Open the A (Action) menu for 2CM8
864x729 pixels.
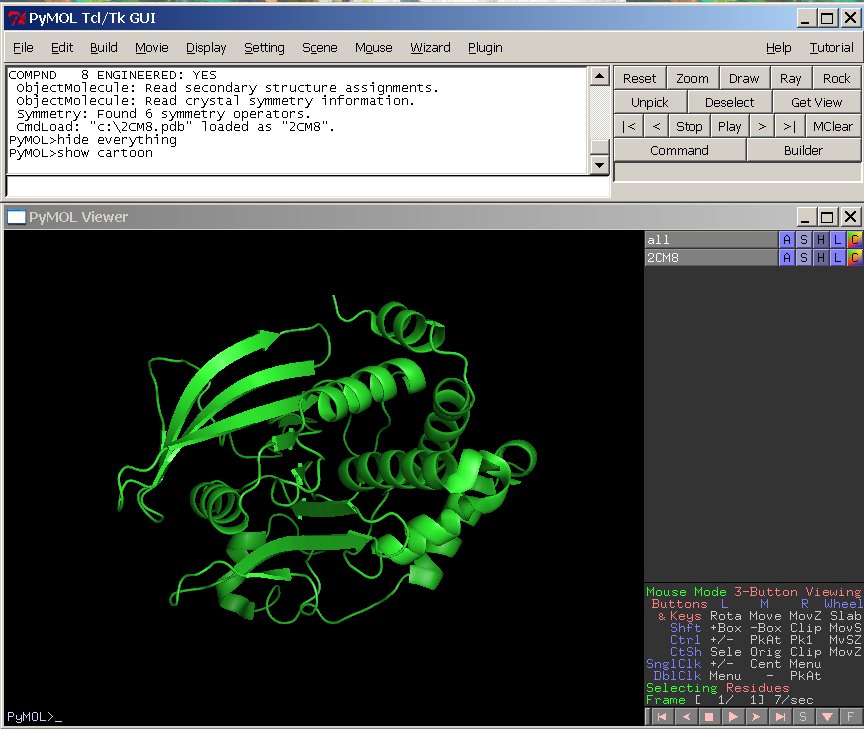pos(786,257)
